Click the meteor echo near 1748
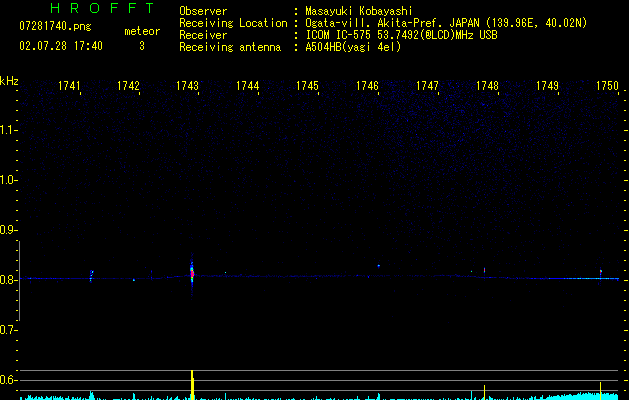The width and height of the screenshot is (629, 400). click(485, 270)
